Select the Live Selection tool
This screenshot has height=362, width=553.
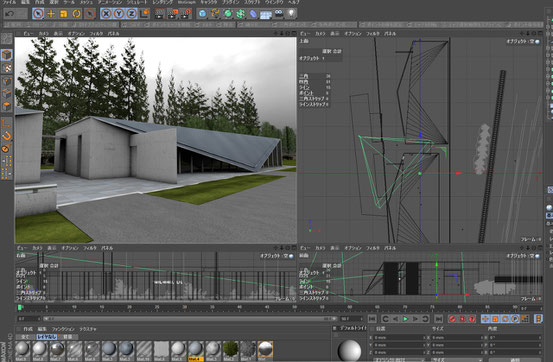(x=38, y=14)
